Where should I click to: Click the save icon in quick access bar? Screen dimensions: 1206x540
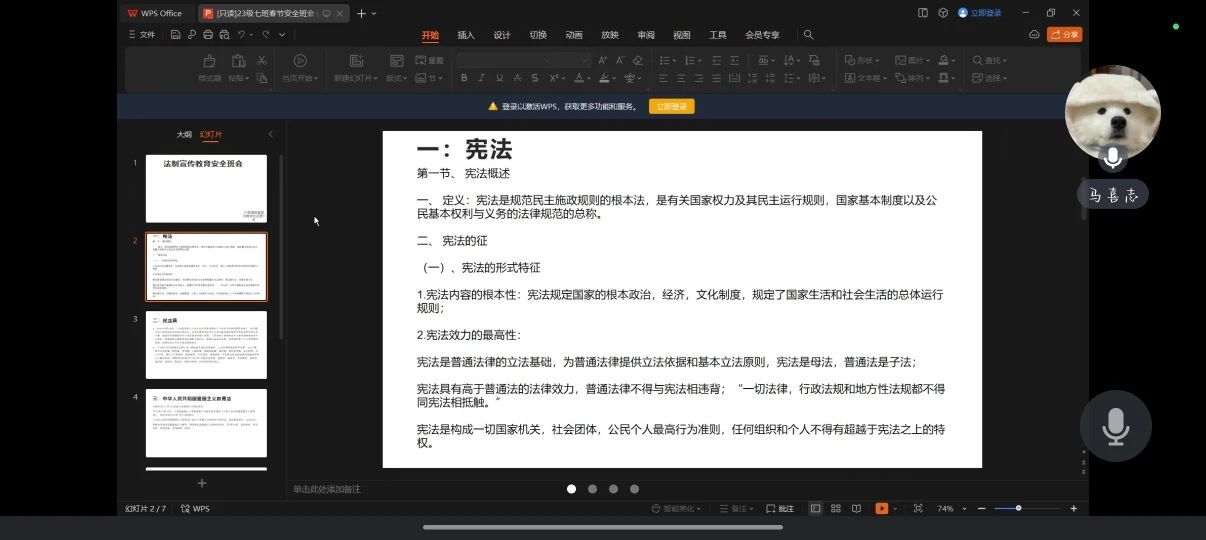(176, 35)
